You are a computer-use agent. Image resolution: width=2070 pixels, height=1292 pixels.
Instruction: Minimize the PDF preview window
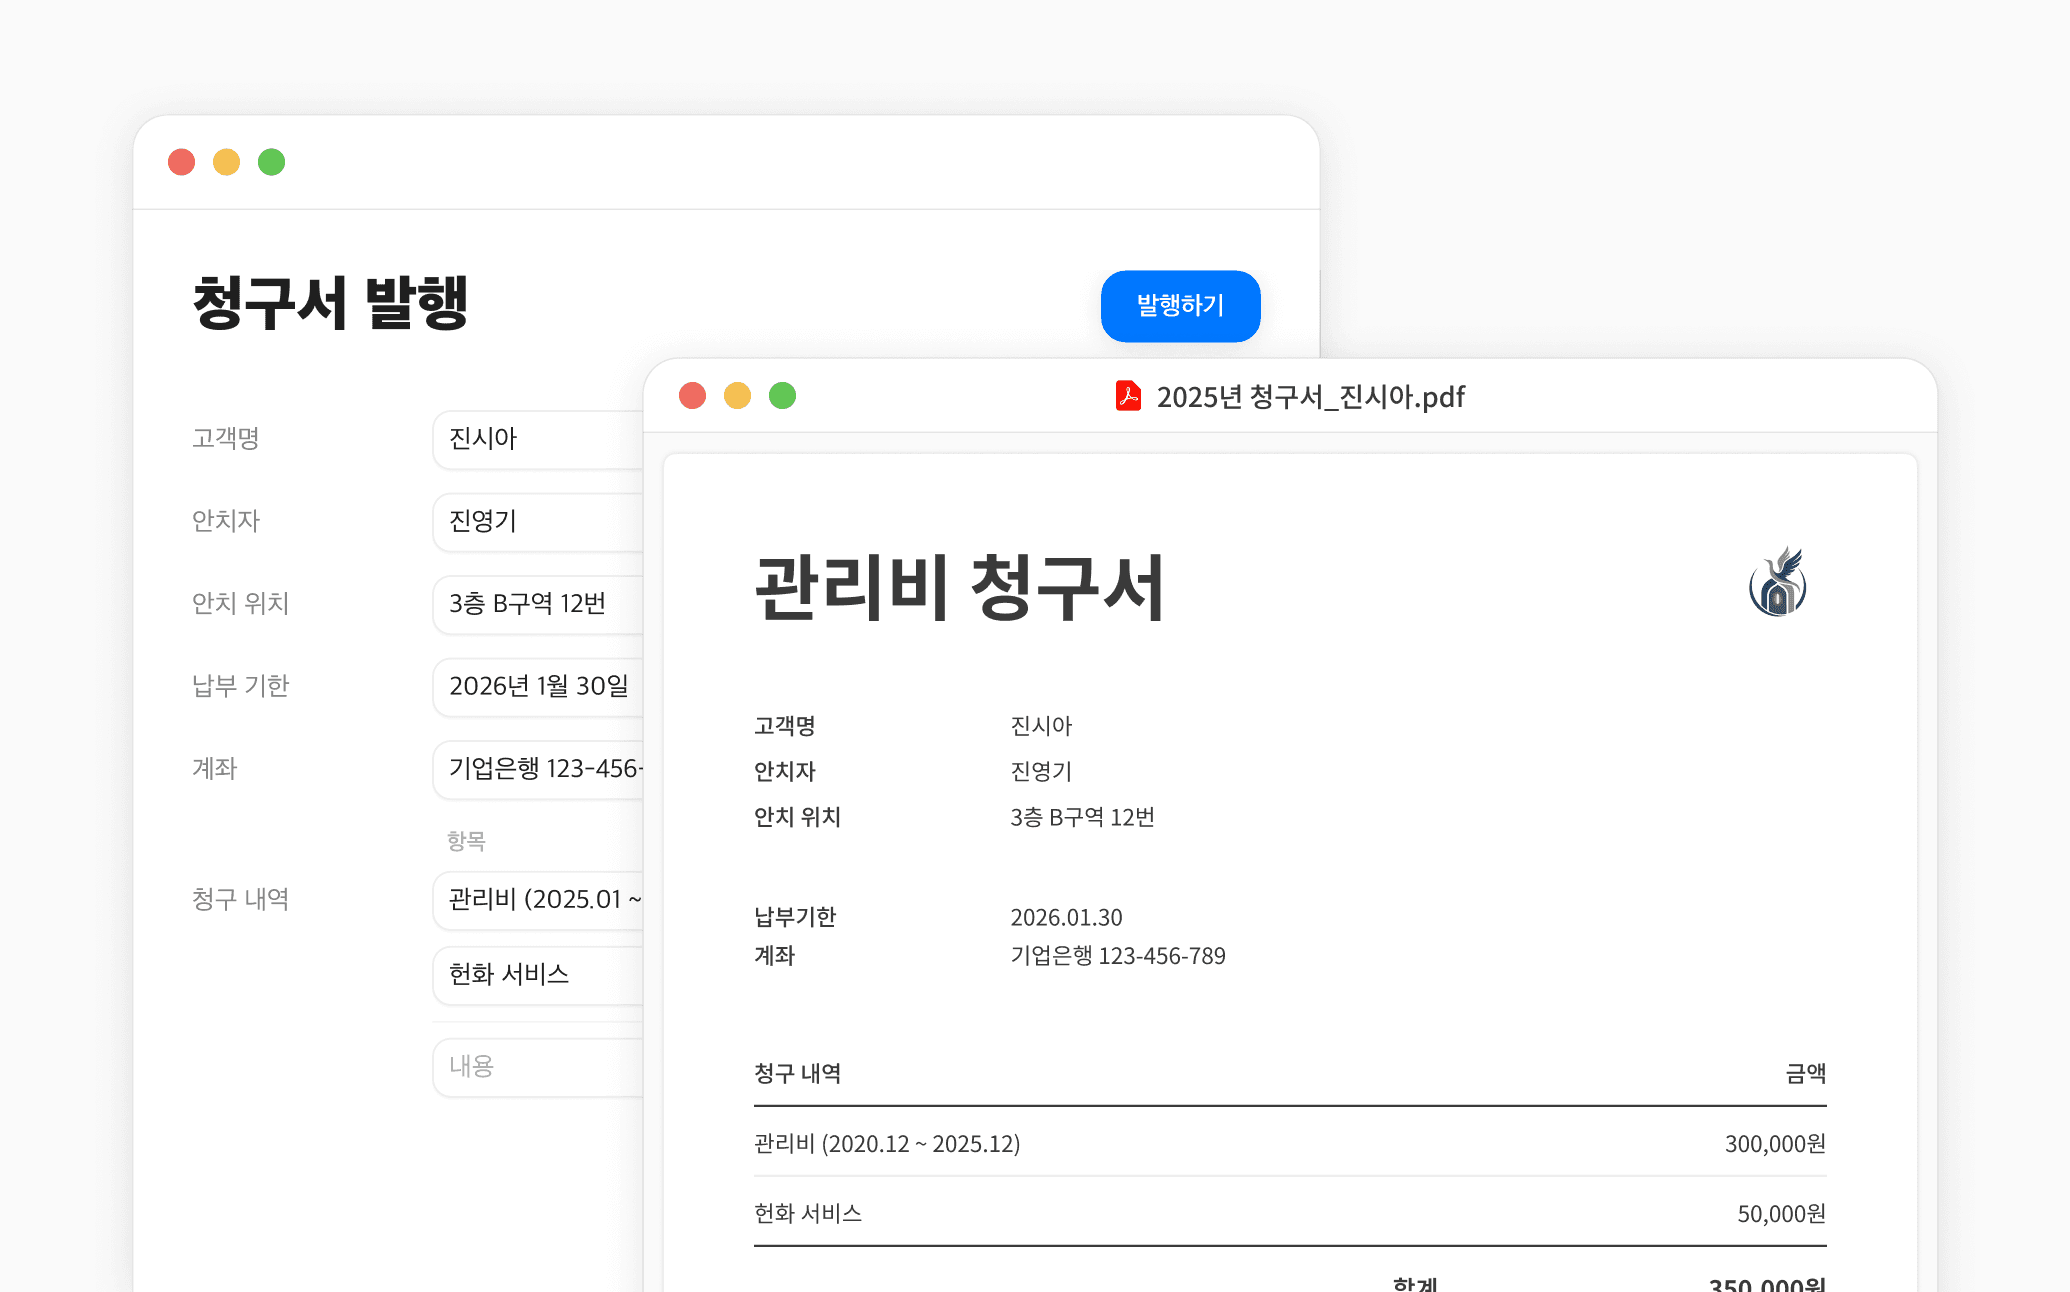[737, 396]
